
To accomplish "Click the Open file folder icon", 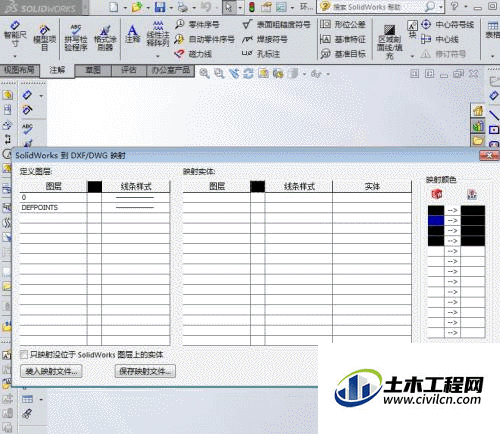I will pyautogui.click(x=137, y=7).
